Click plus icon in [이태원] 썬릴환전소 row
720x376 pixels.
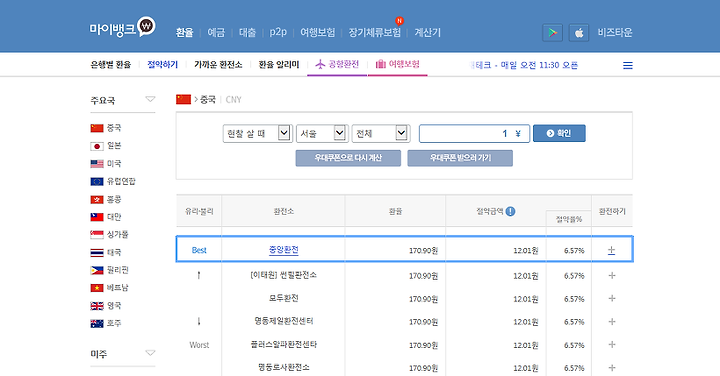pos(612,275)
